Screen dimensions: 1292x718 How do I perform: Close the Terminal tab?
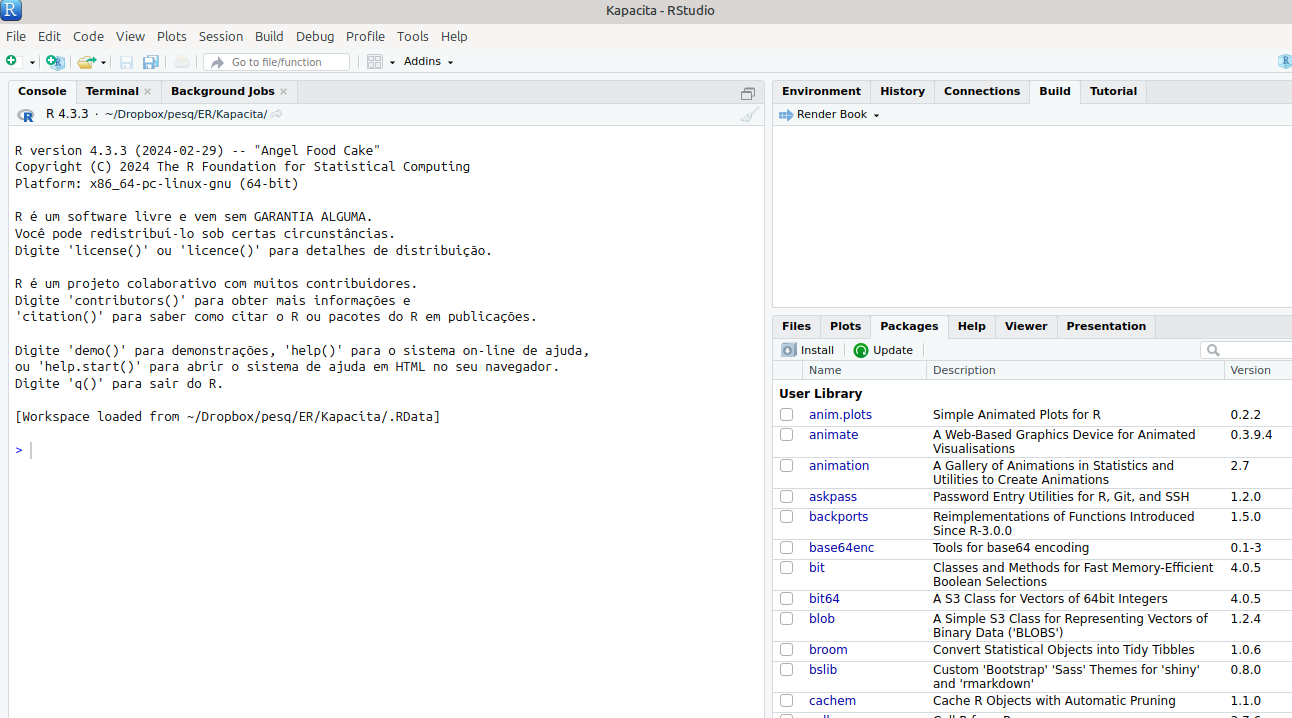[x=147, y=91]
